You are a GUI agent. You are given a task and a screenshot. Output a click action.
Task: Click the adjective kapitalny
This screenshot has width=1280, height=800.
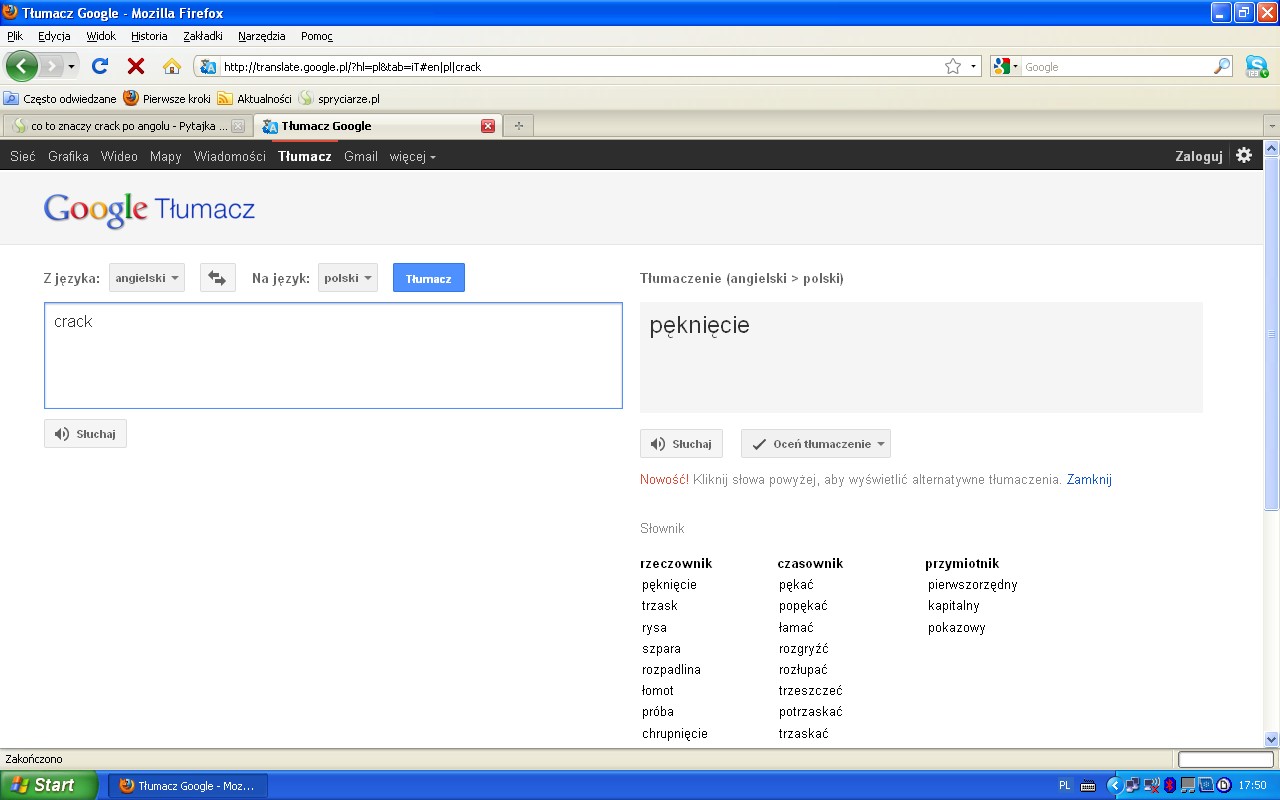pos(954,606)
